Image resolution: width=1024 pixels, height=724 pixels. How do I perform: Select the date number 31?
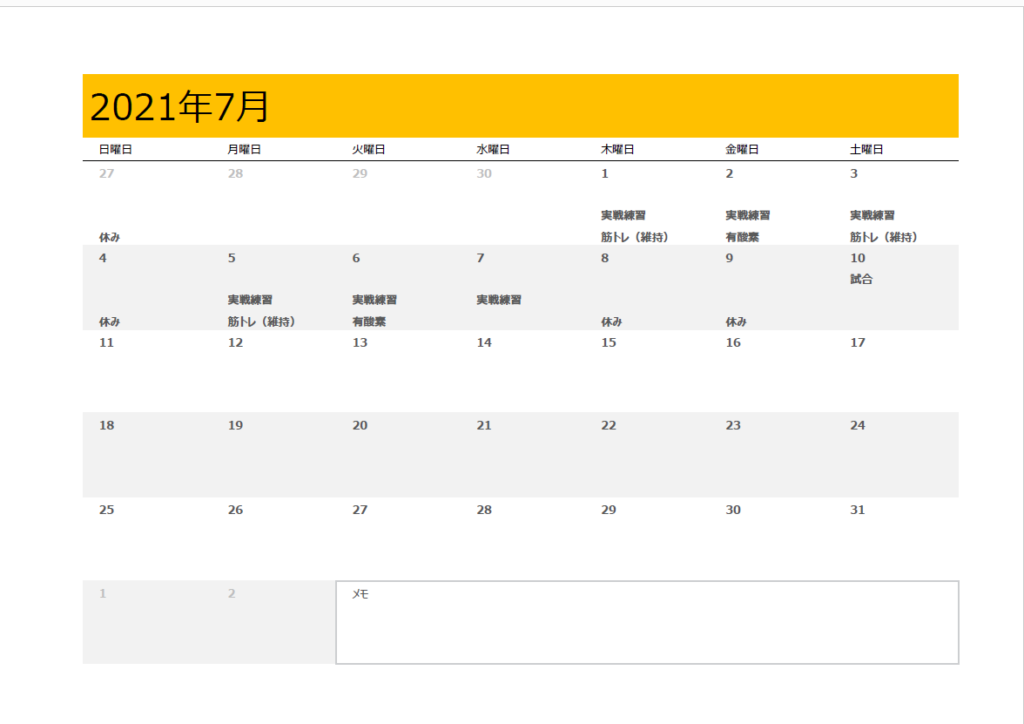857,510
